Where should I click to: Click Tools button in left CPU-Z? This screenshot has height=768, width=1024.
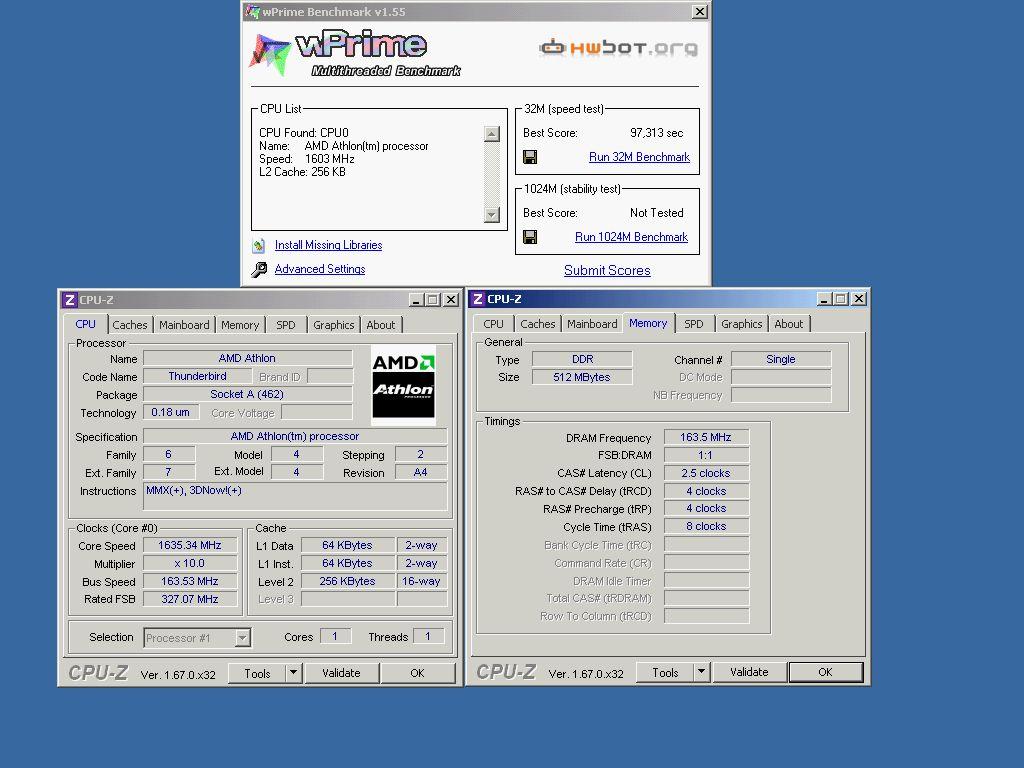(x=257, y=673)
